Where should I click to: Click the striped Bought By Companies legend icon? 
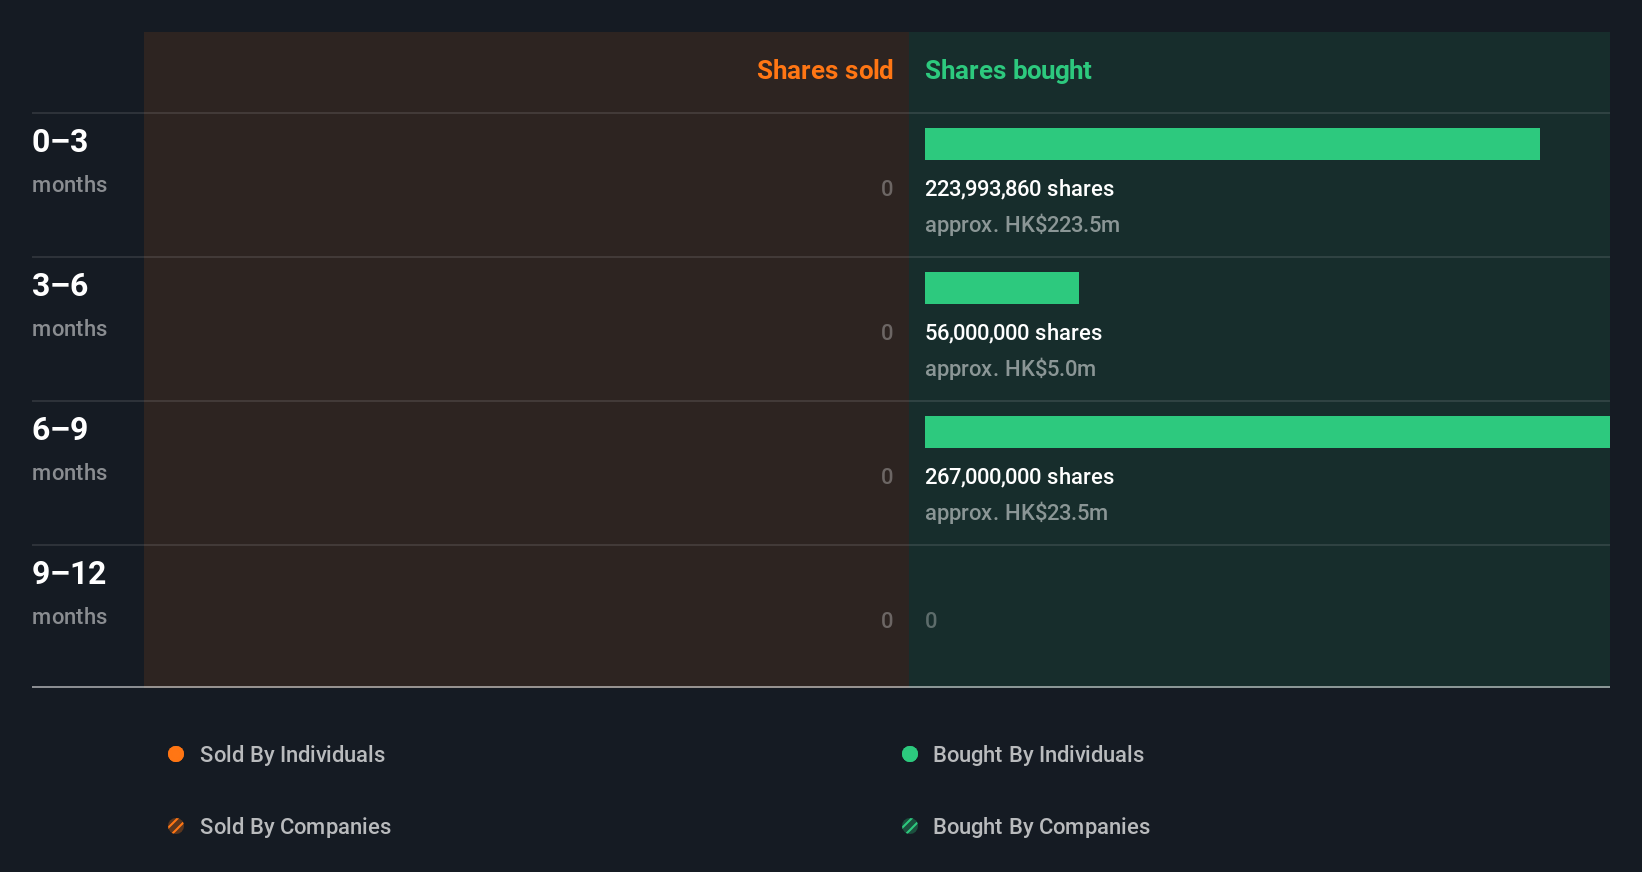point(910,826)
